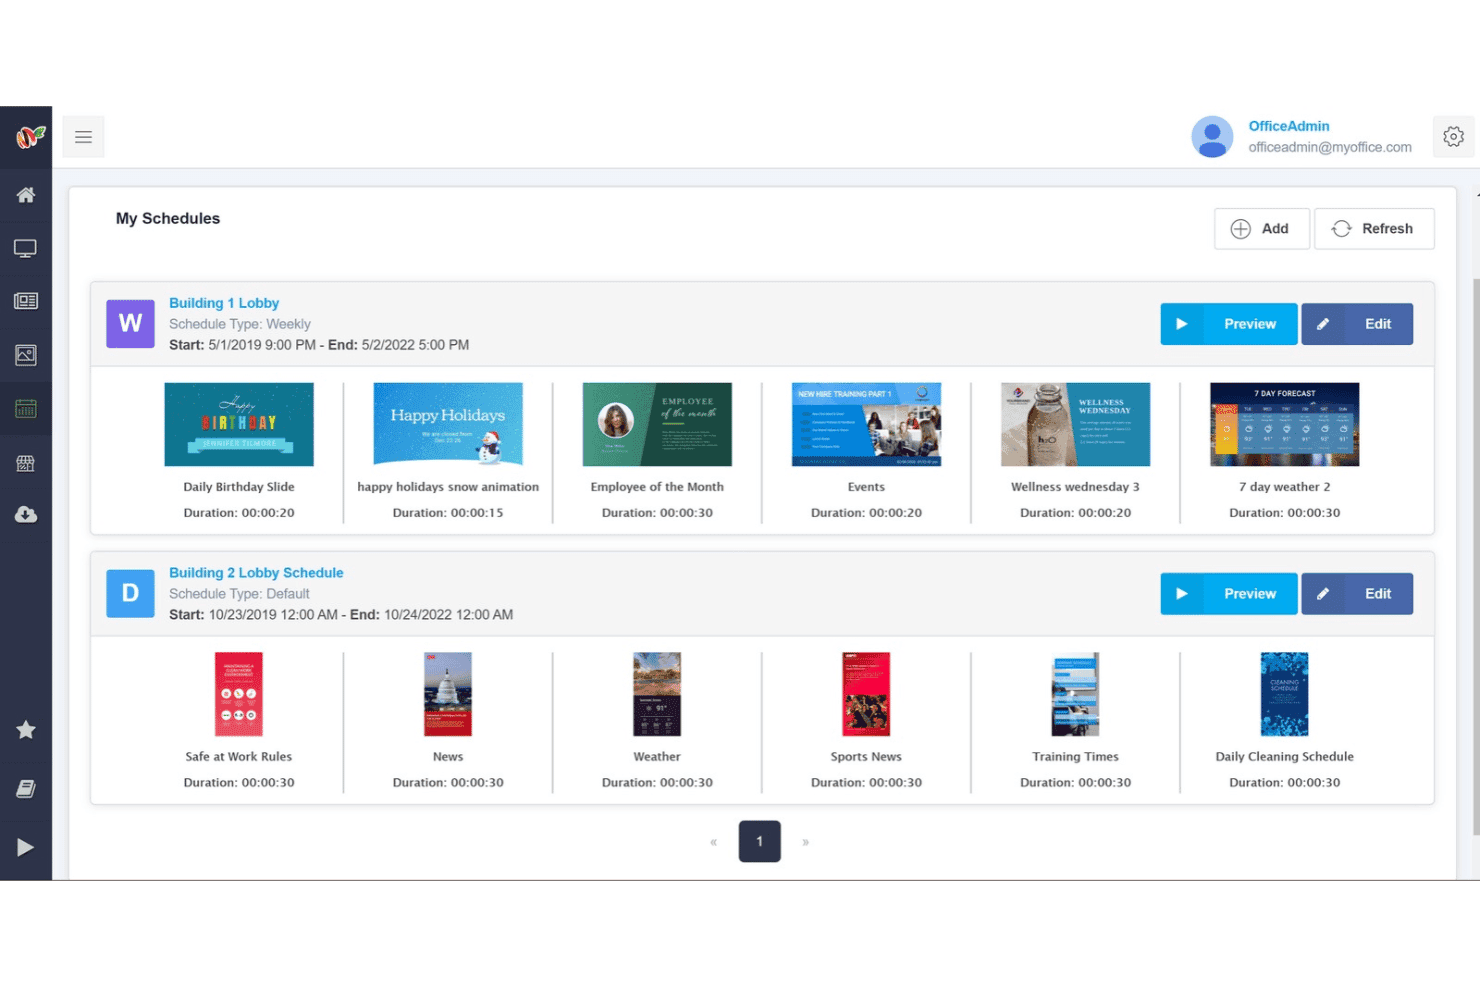The image size is (1480, 987).
Task: Select the News slide thumbnail
Action: [448, 694]
